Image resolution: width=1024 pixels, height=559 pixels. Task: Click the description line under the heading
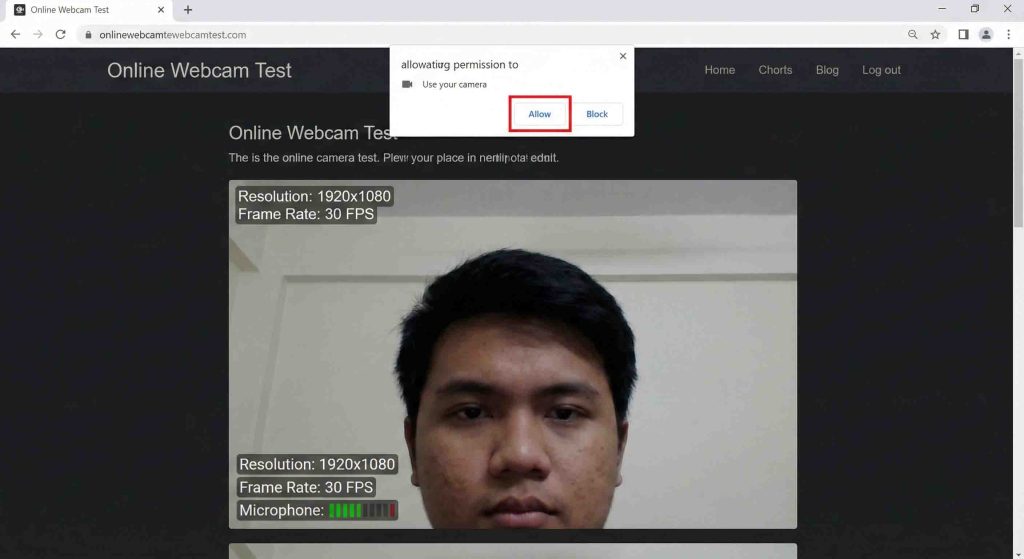[394, 158]
